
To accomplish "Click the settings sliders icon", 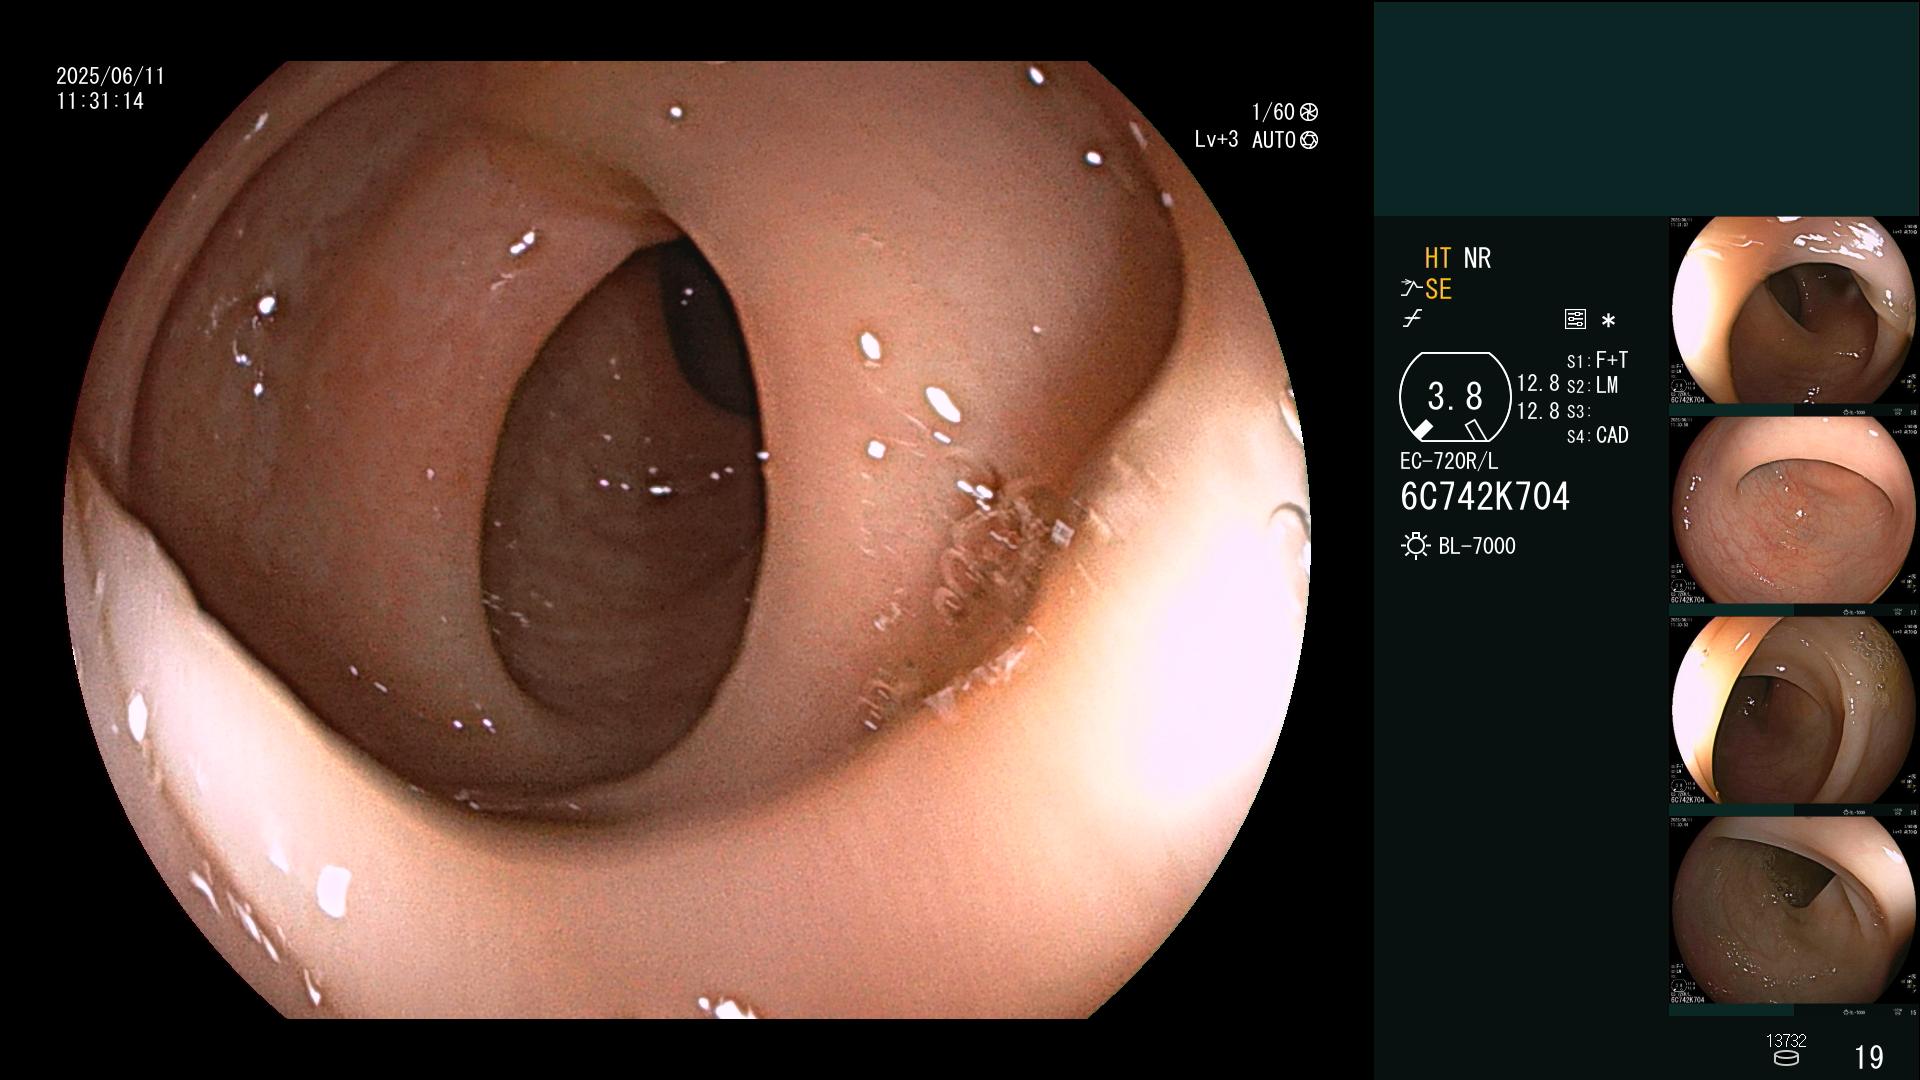I will tap(1575, 320).
